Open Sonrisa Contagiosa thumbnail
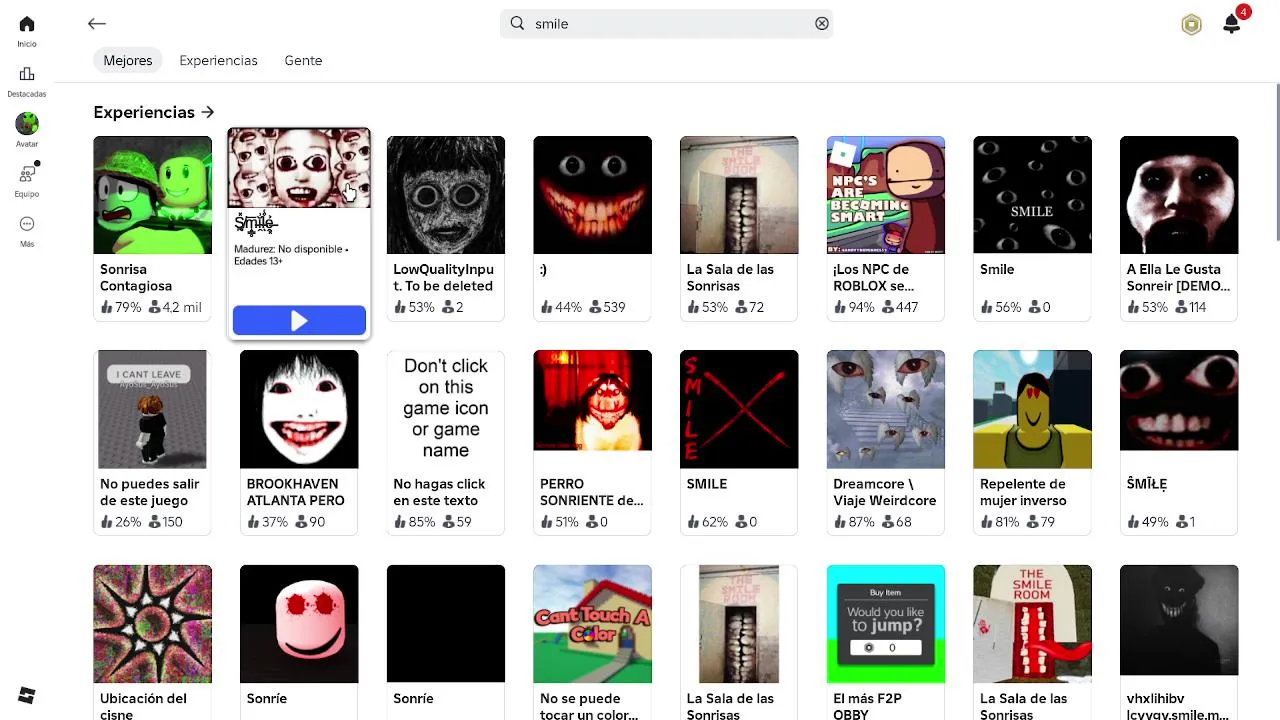The width and height of the screenshot is (1280, 720). click(x=153, y=195)
